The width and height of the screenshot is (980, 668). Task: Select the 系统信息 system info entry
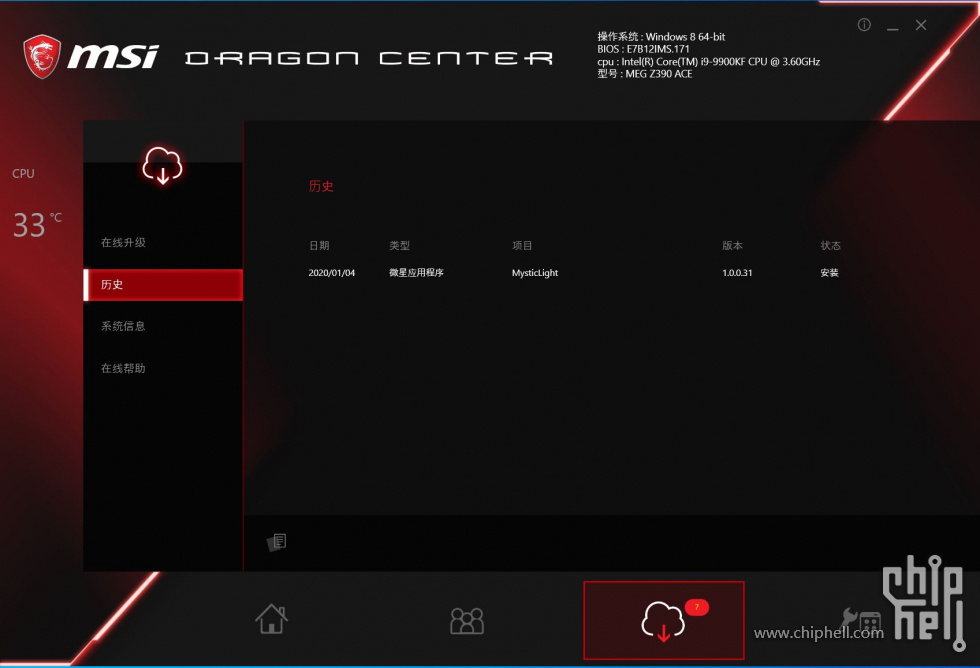[124, 325]
